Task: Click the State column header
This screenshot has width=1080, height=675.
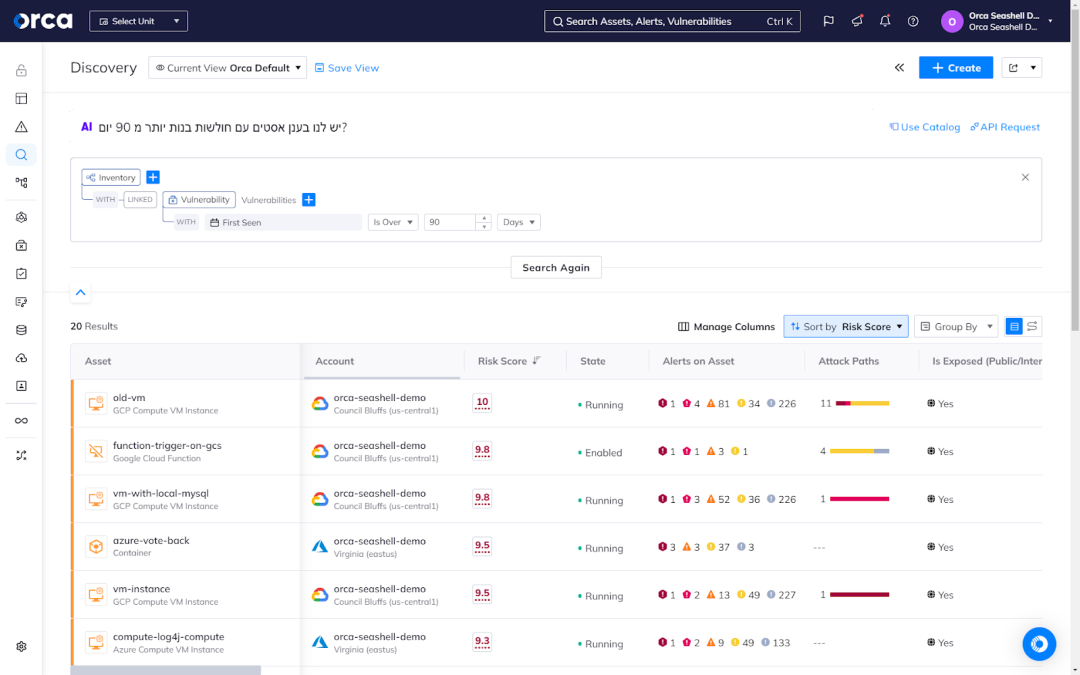Action: point(592,361)
